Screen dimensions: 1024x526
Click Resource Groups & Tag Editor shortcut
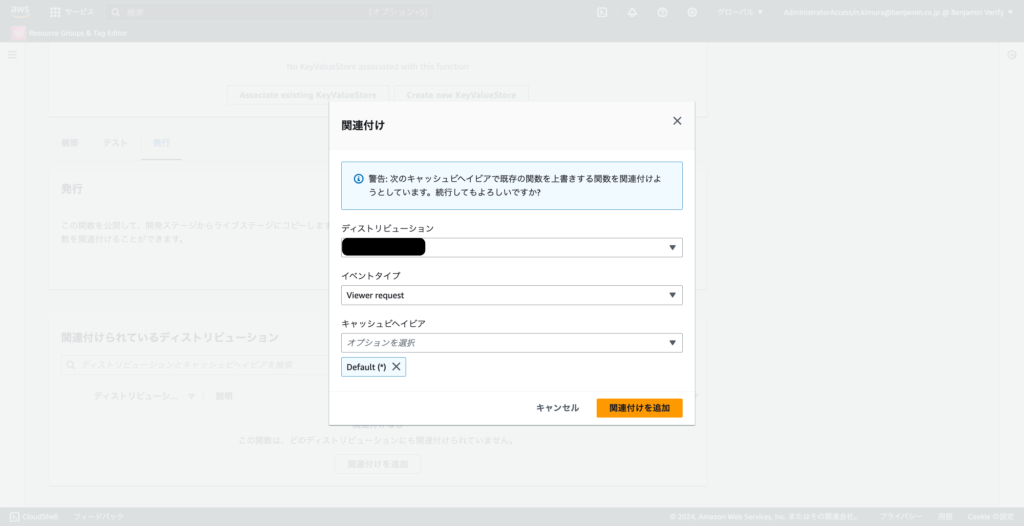tap(70, 33)
